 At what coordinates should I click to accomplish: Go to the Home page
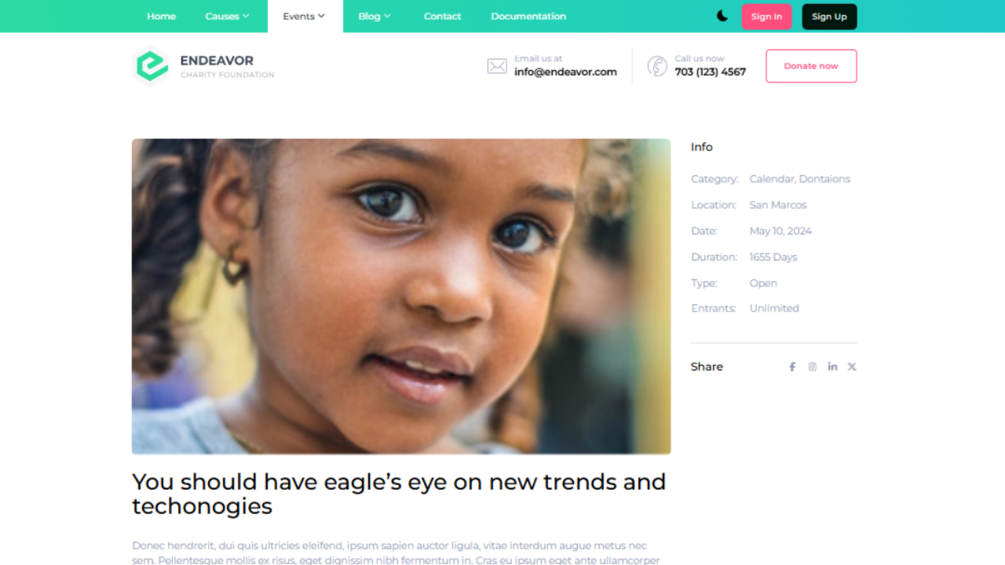point(161,16)
